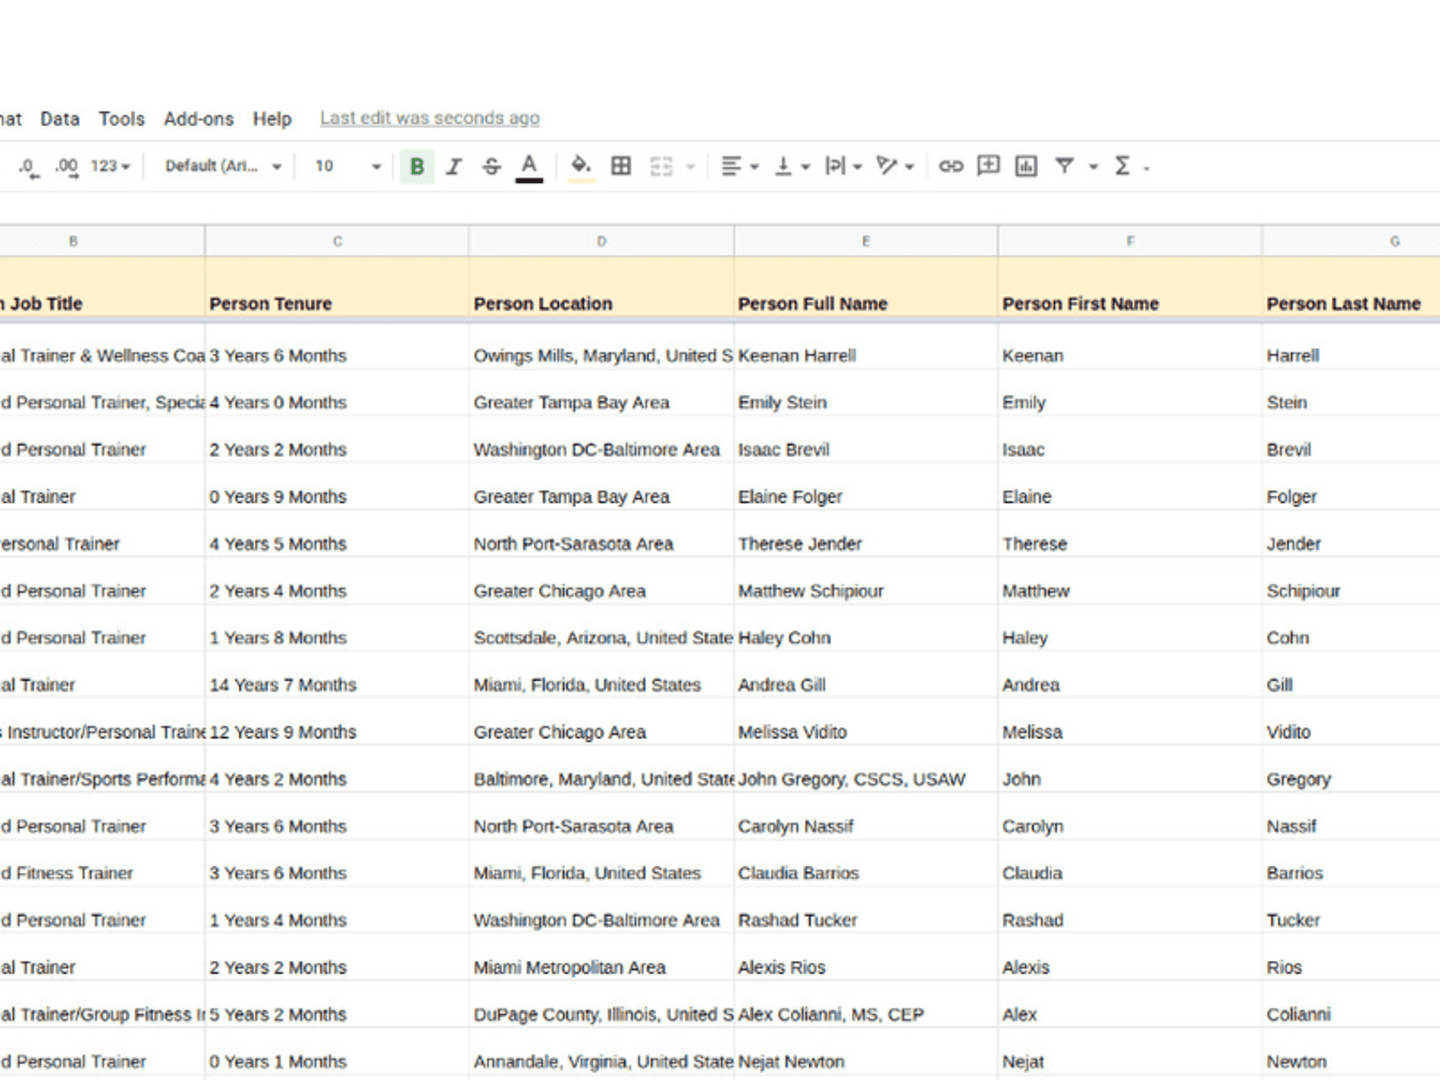Click the 'Person Last Name' header cell
Screen dimensions: 1440x1080
(1351, 289)
